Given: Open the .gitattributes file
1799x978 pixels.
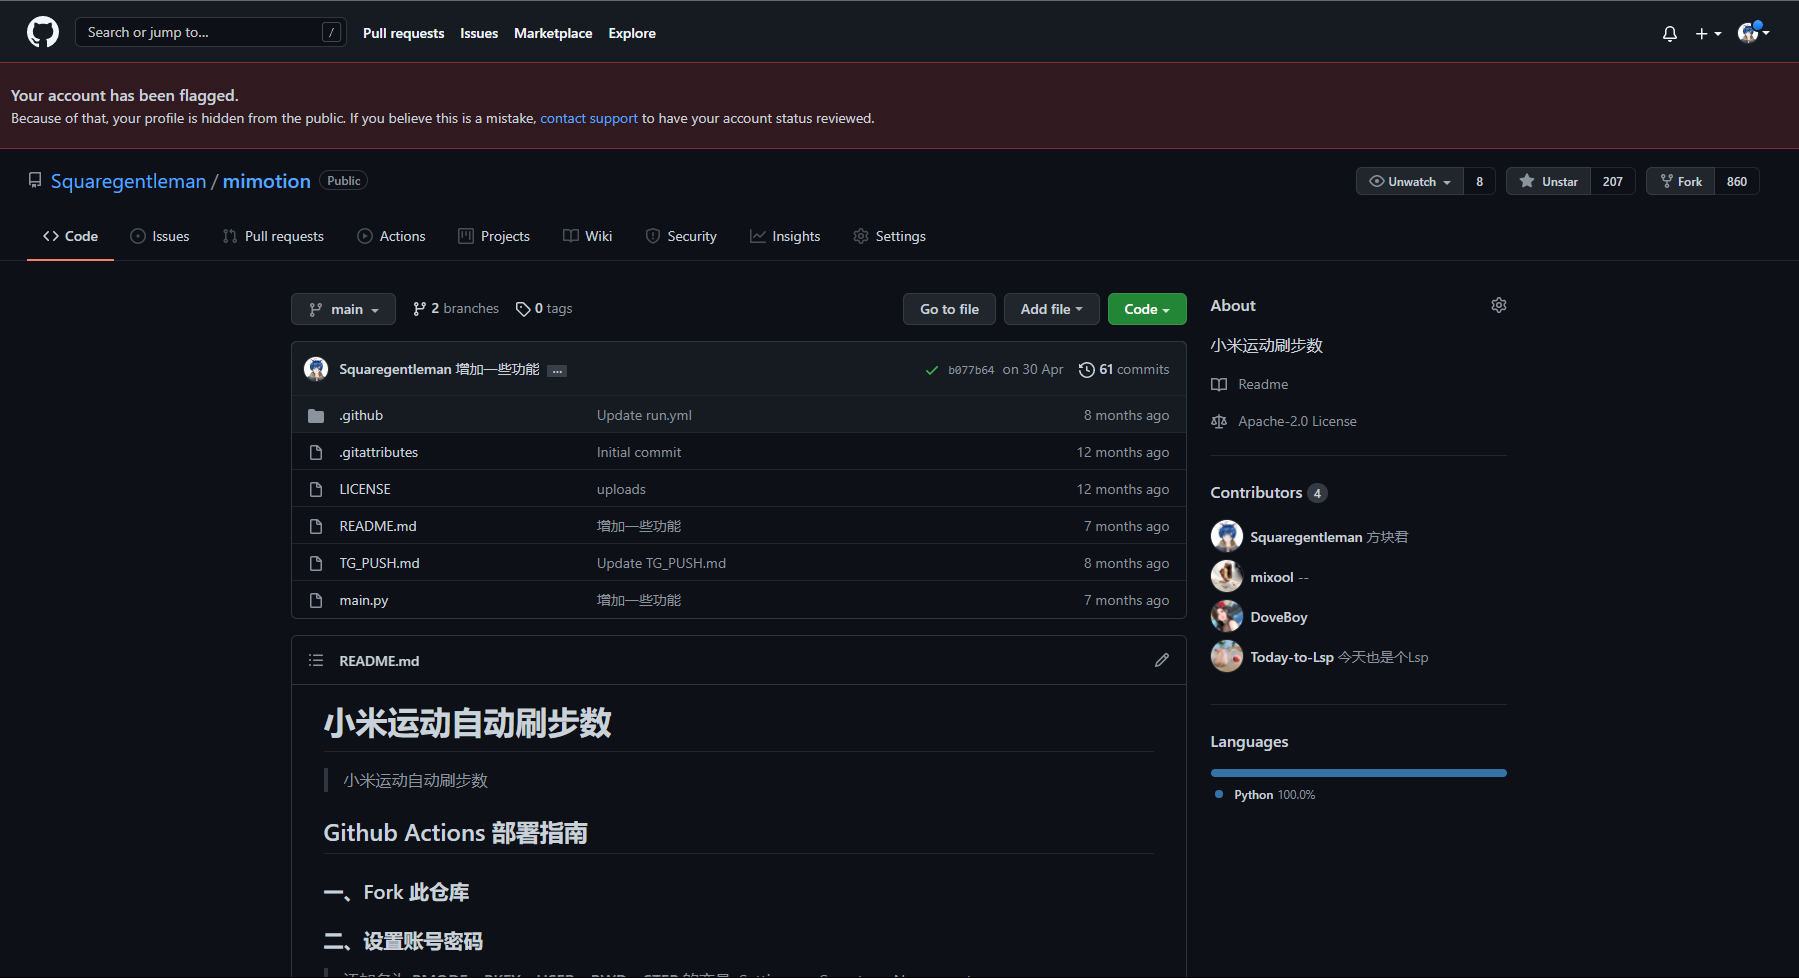Looking at the screenshot, I should (379, 452).
